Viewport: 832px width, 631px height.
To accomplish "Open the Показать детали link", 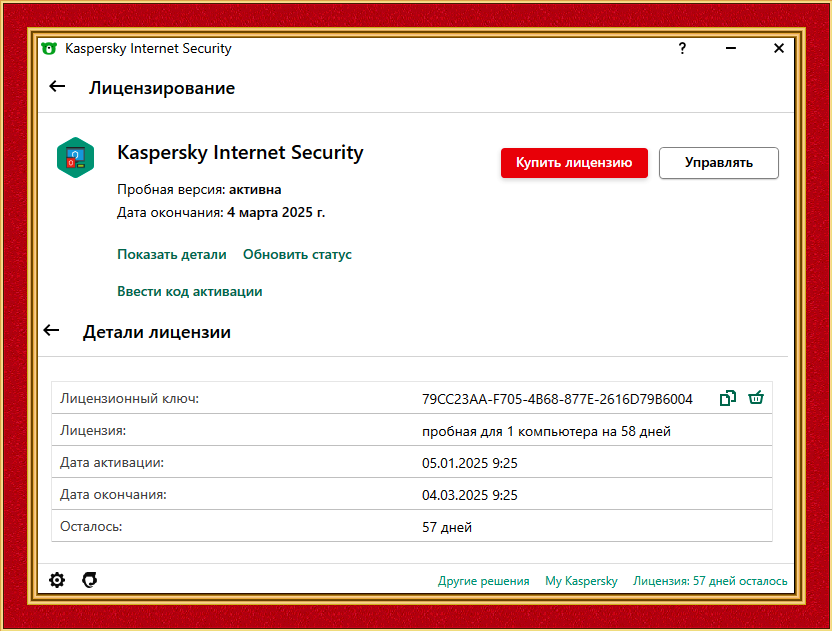I will [171, 255].
